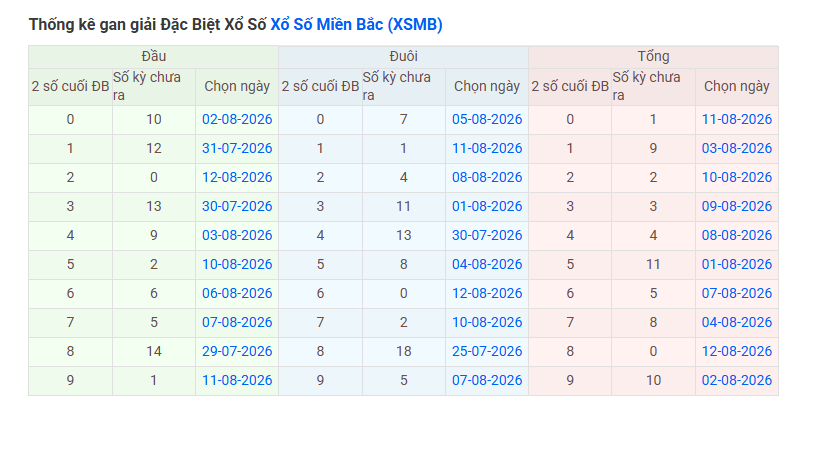Image resolution: width=818 pixels, height=471 pixels.
Task: Open the 31-07-2026 date link
Action: click(237, 148)
